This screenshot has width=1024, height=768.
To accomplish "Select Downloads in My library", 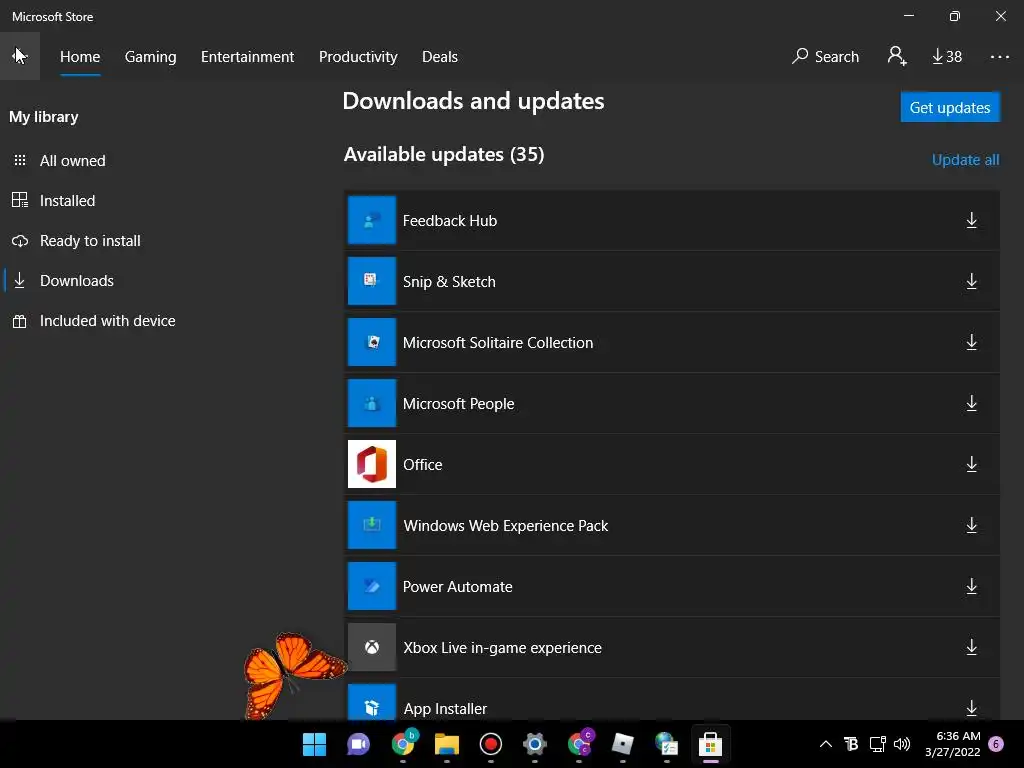I will (x=76, y=281).
